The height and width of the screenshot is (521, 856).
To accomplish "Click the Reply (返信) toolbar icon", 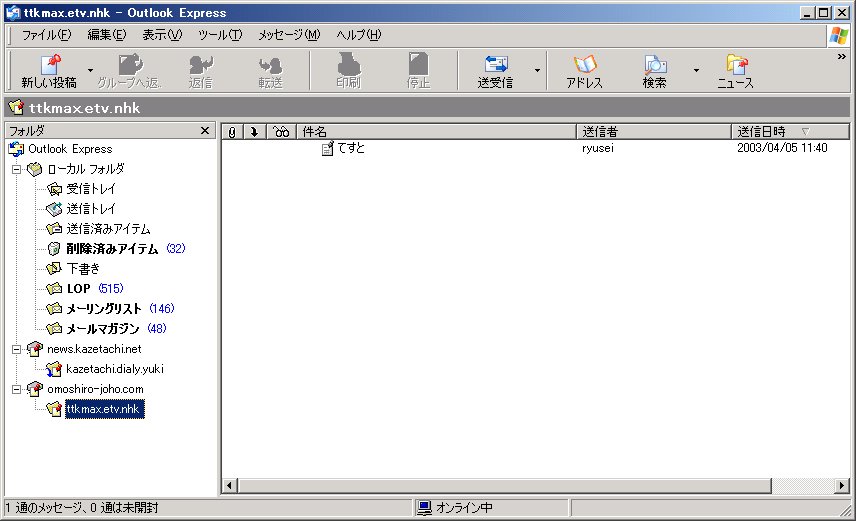I will (x=200, y=71).
